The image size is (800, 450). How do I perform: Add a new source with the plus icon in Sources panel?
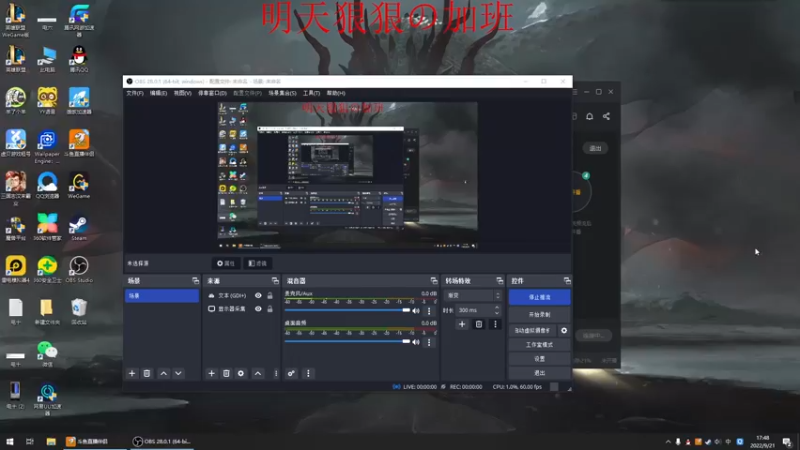[x=211, y=373]
